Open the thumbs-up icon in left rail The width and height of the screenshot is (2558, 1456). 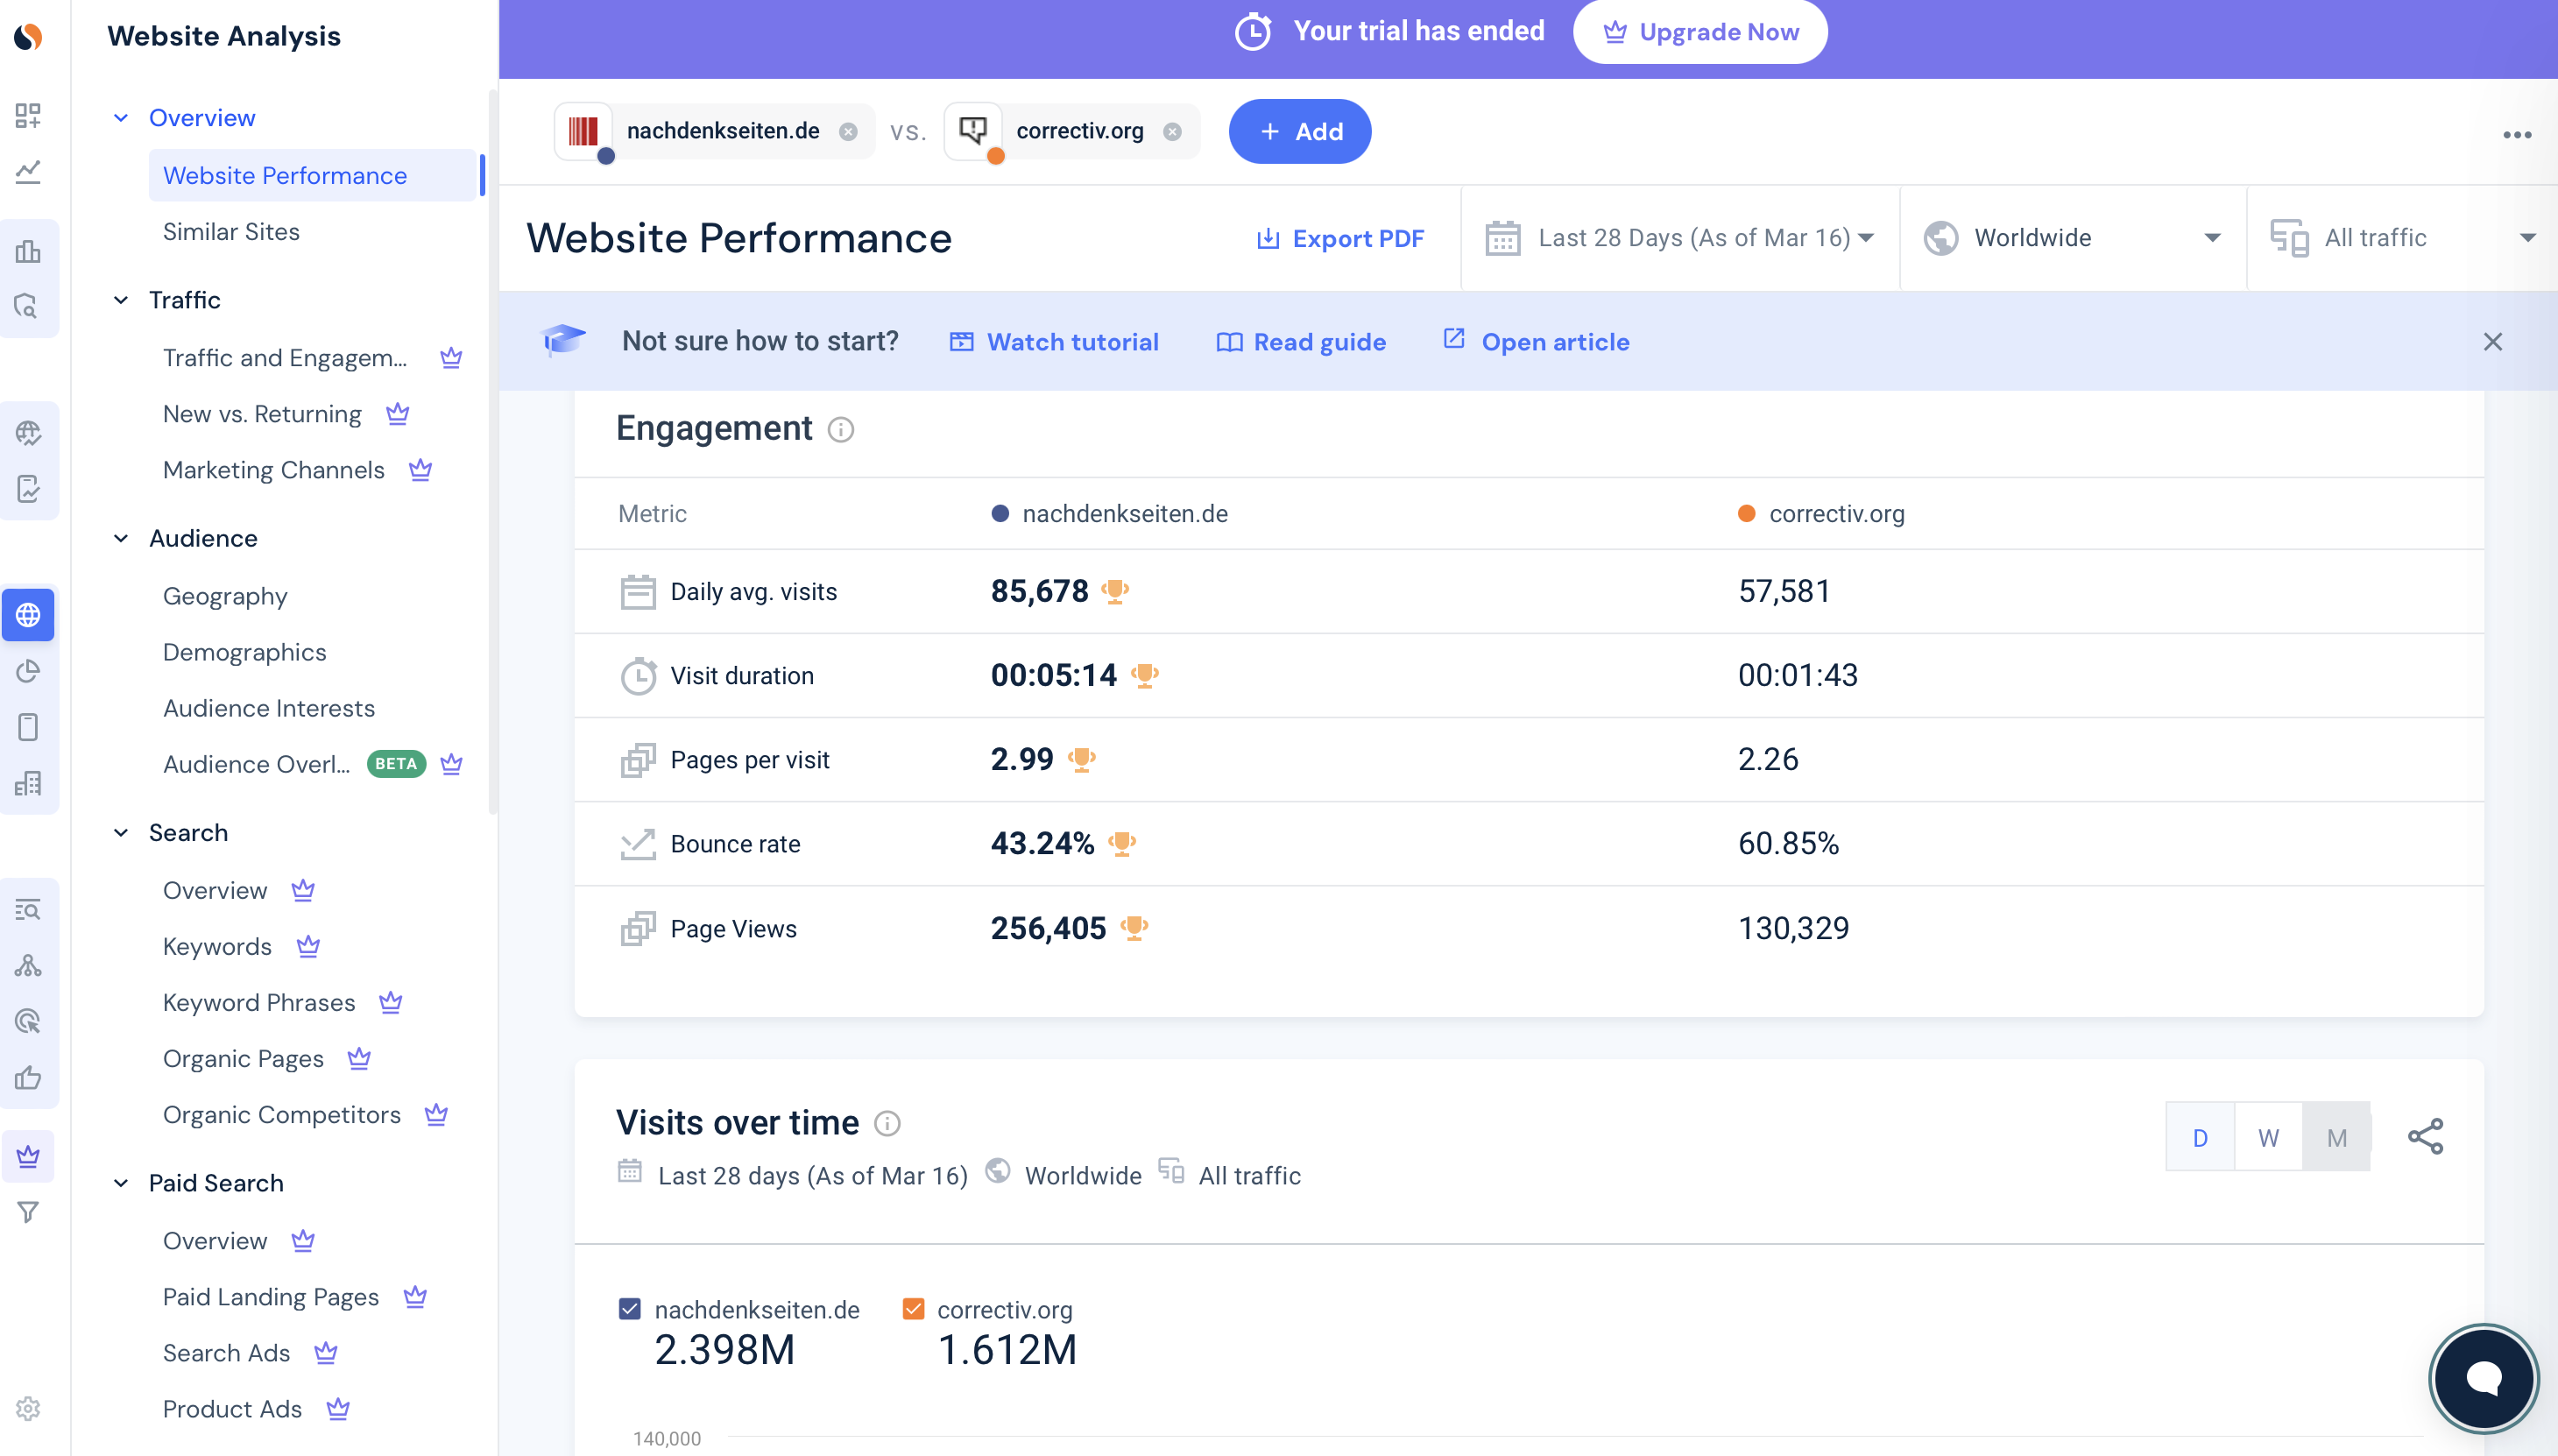[28, 1077]
